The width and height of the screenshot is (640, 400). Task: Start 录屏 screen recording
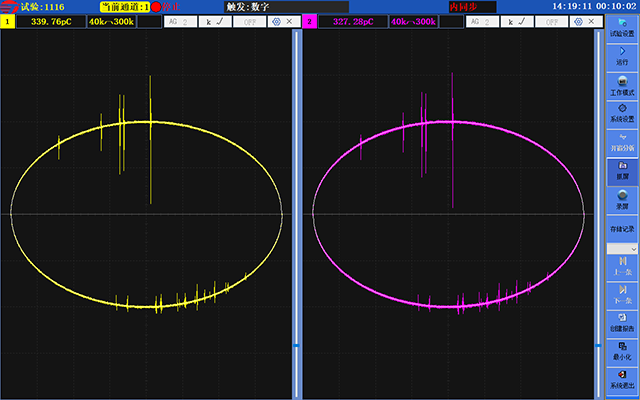[x=623, y=198]
